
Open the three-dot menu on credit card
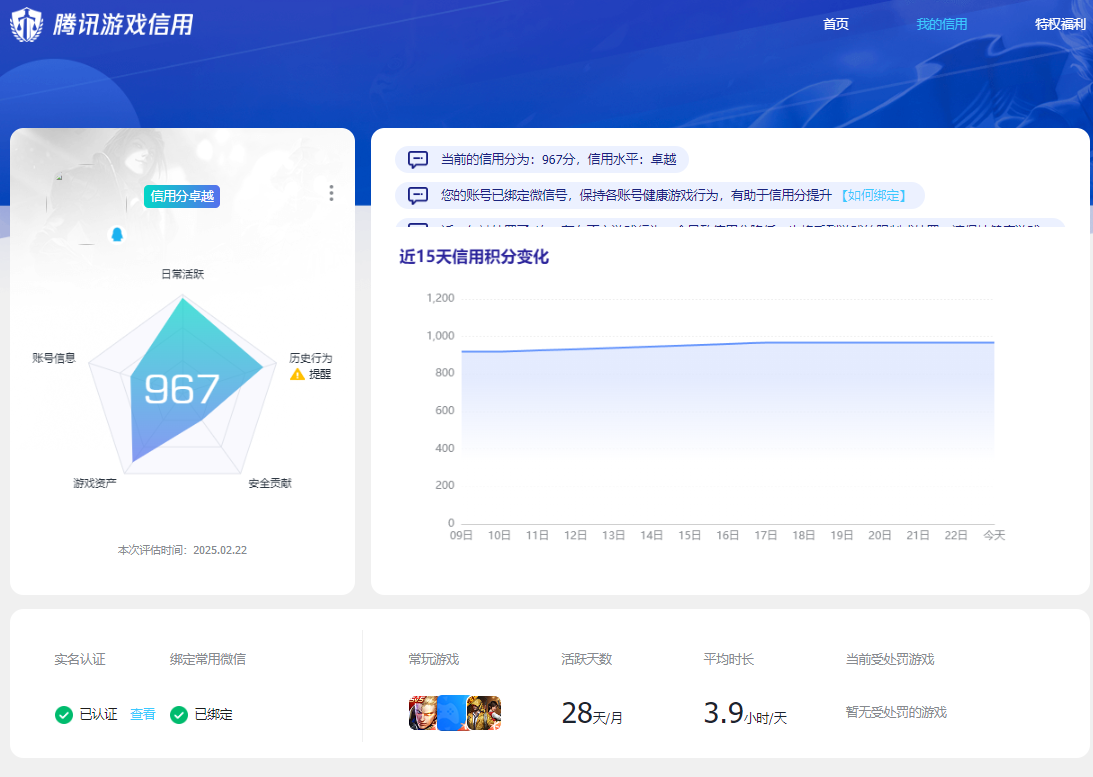click(331, 193)
